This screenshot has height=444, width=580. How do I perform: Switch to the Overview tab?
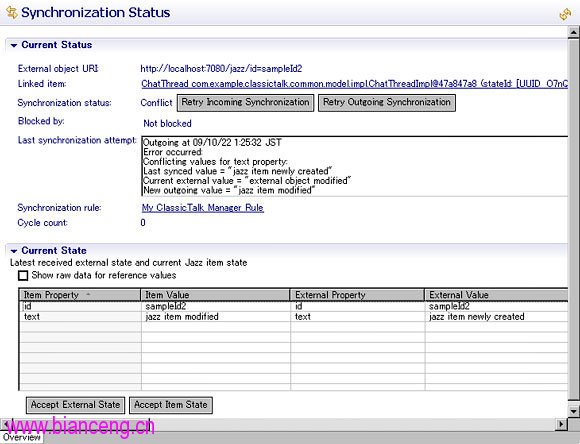[x=22, y=438]
